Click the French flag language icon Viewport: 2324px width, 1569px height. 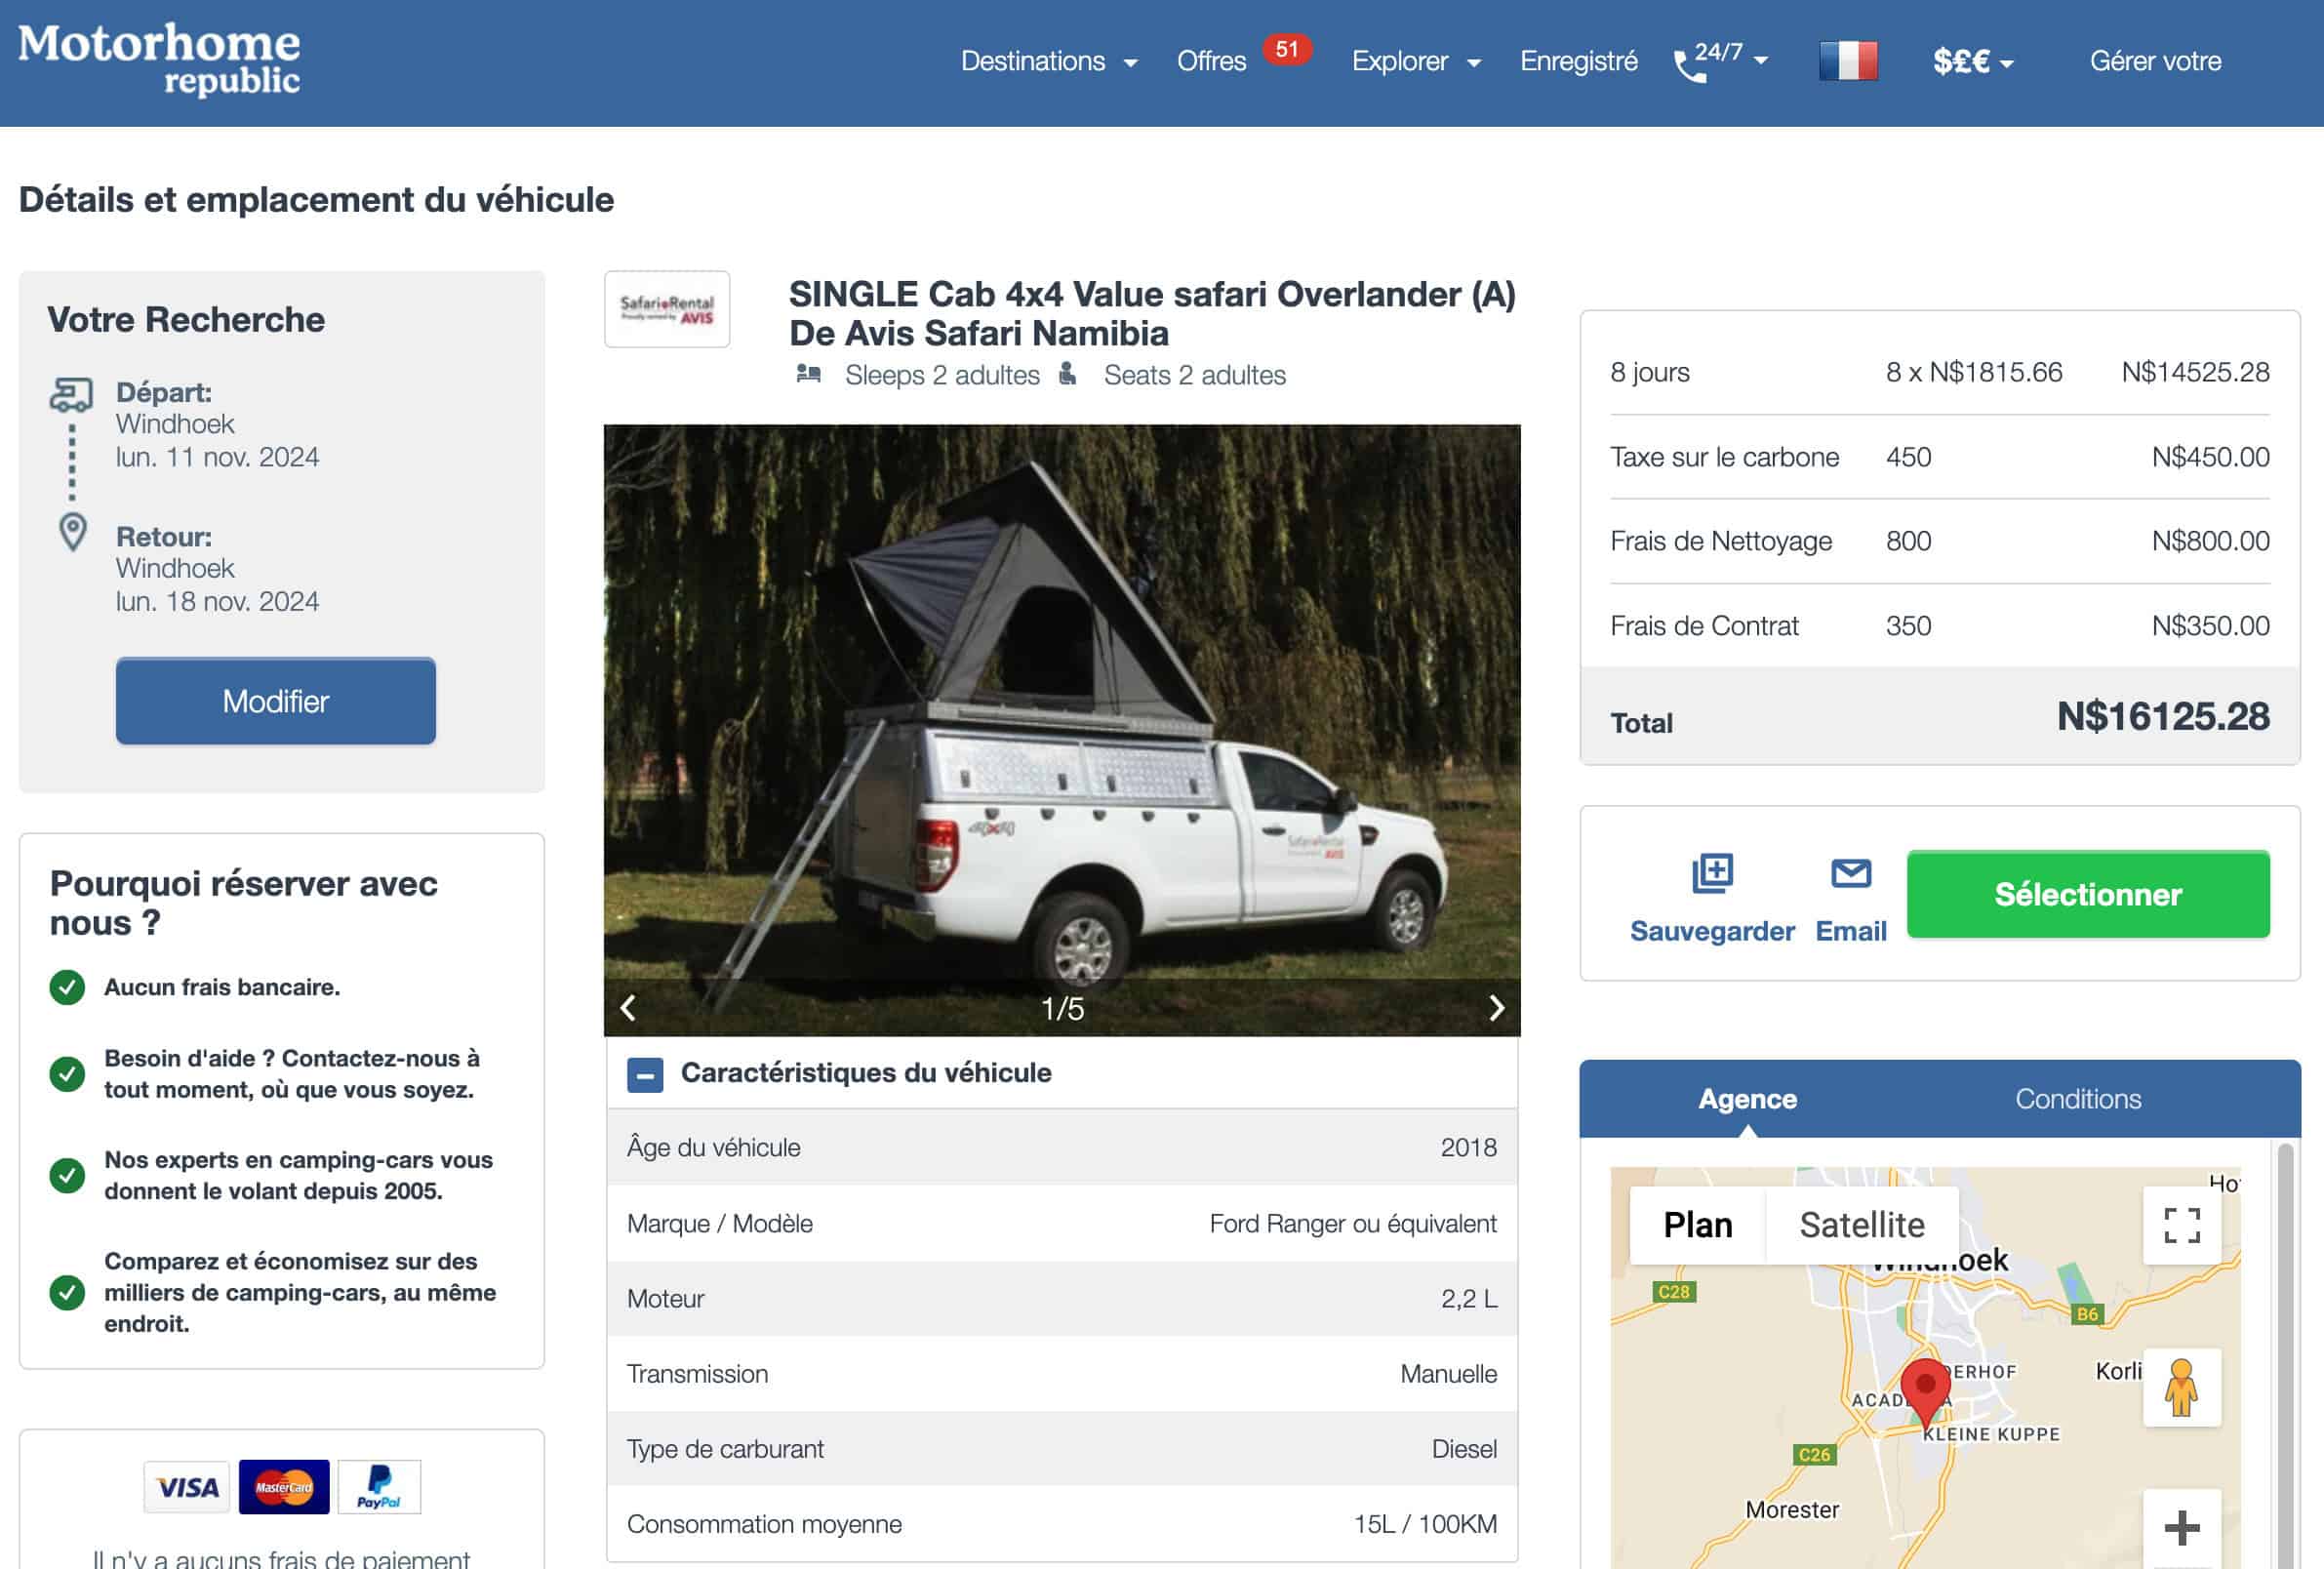[1847, 61]
